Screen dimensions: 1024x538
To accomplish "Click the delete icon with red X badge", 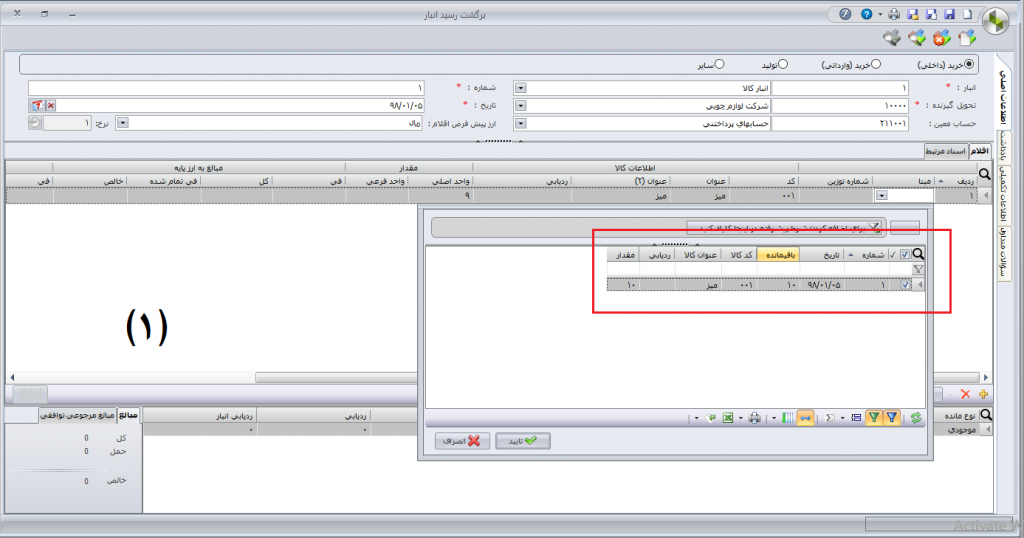I will point(941,39).
